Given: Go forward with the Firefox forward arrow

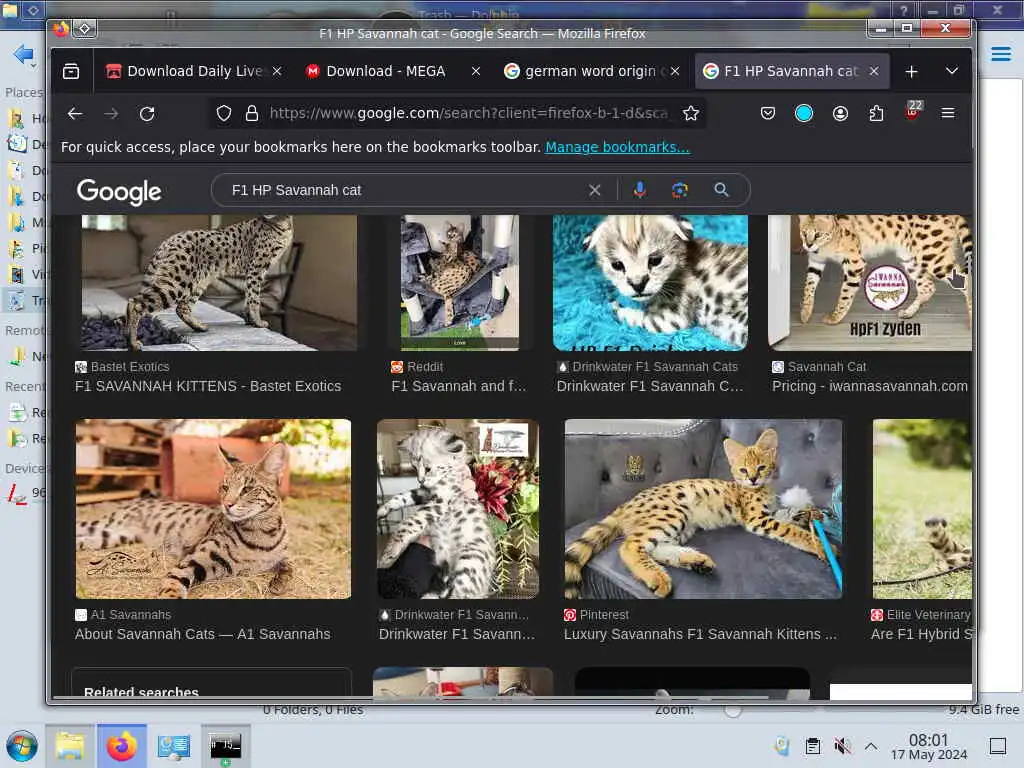Looking at the screenshot, I should [x=111, y=114].
